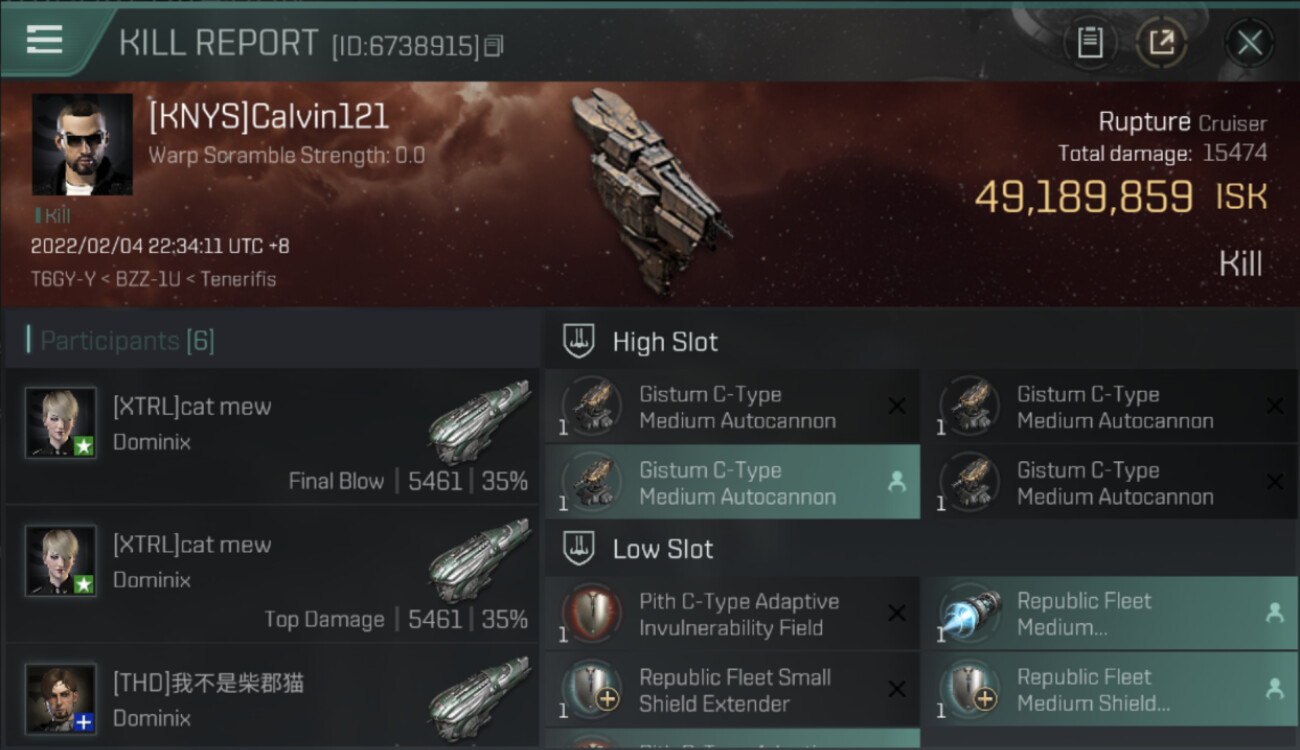This screenshot has width=1300, height=750.
Task: Close the kill report panel
Action: pos(1249,43)
